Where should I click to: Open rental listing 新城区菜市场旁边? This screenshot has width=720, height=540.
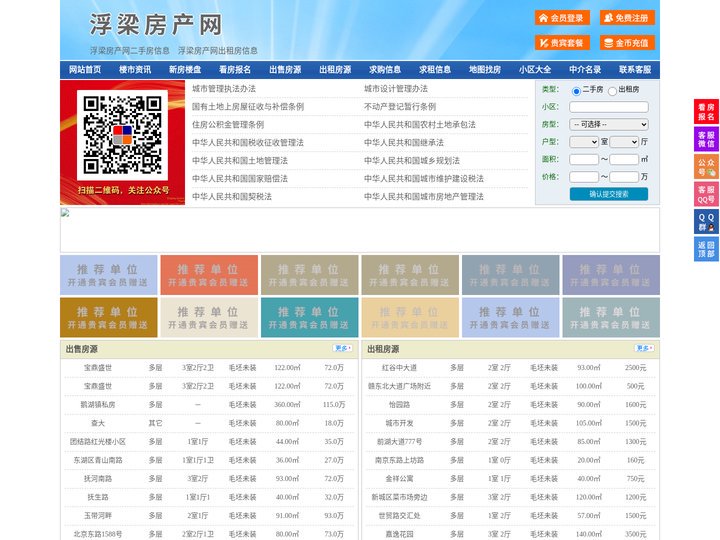[399, 497]
